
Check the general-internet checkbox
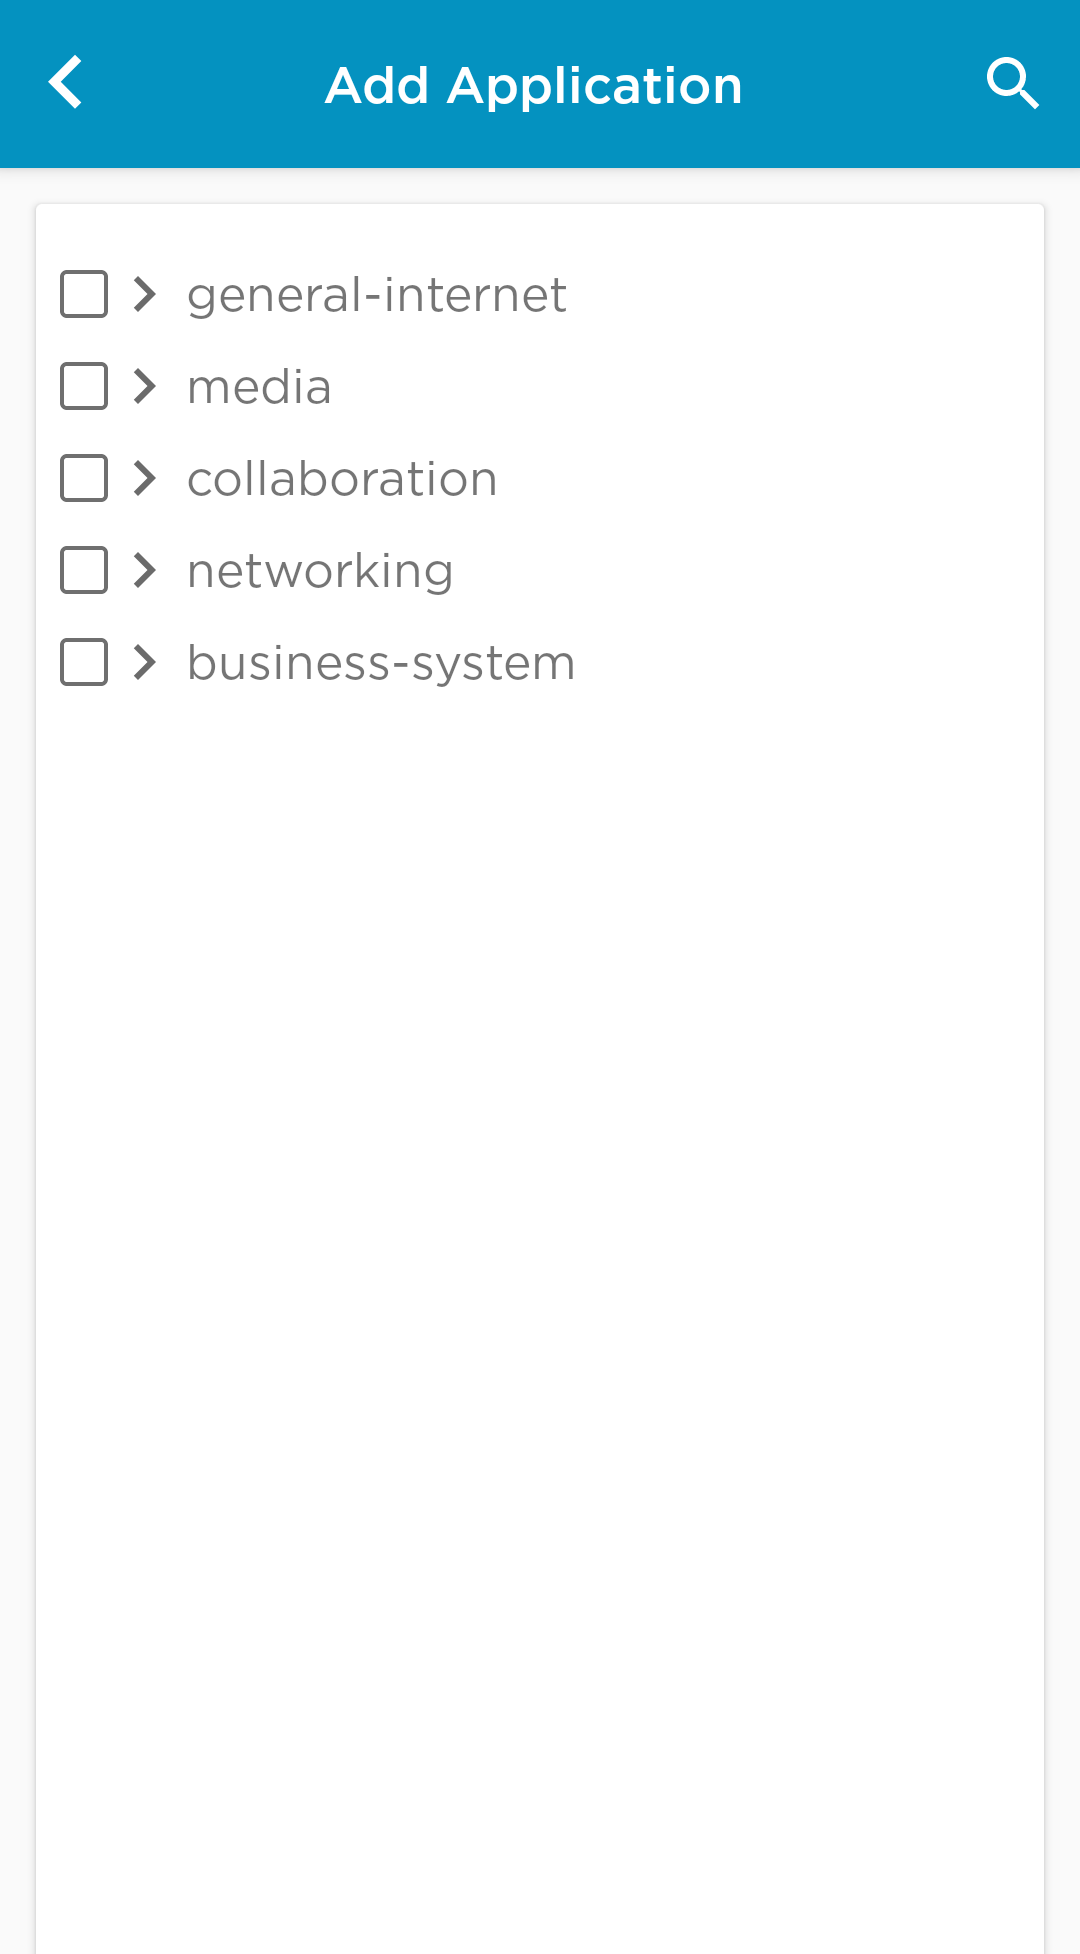84,294
